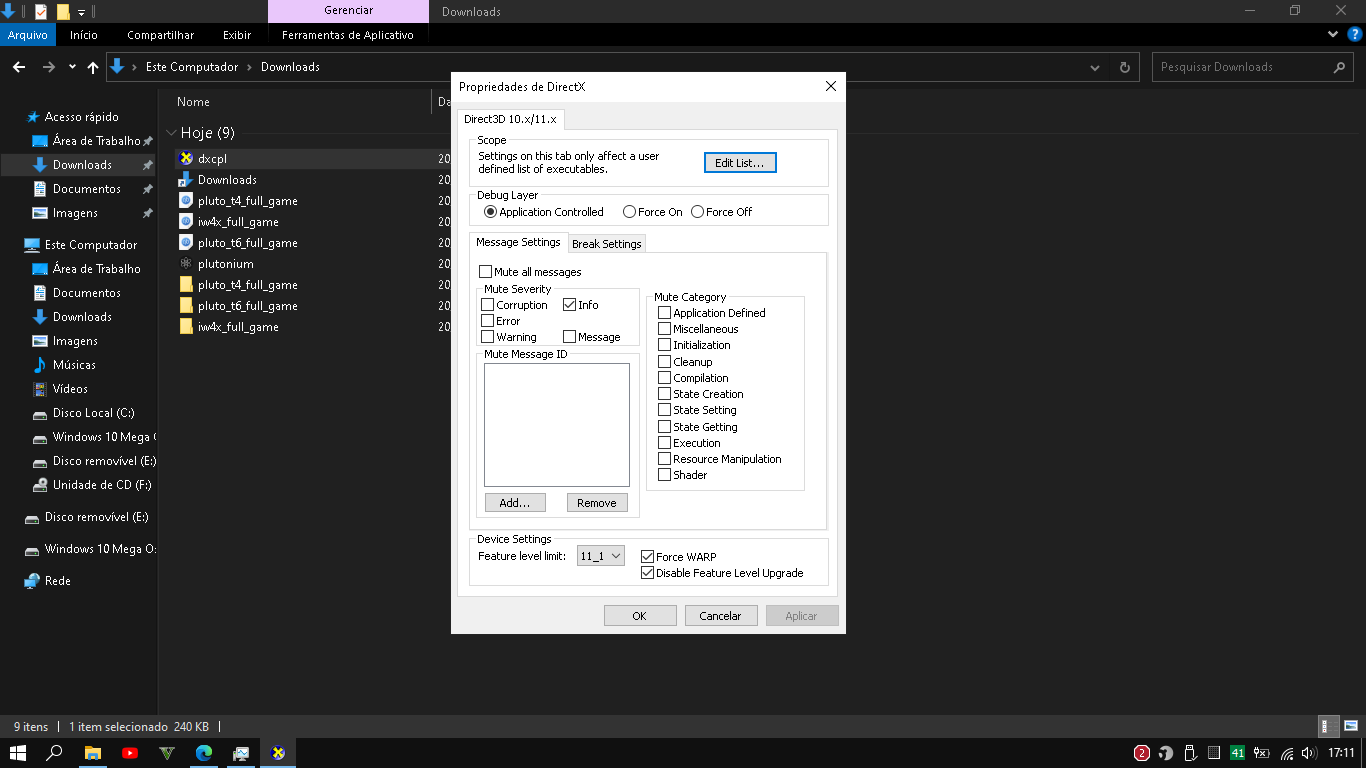Screen dimensions: 1366x768
Task: Uncheck Disable Feature Level Upgrade
Action: coord(647,573)
